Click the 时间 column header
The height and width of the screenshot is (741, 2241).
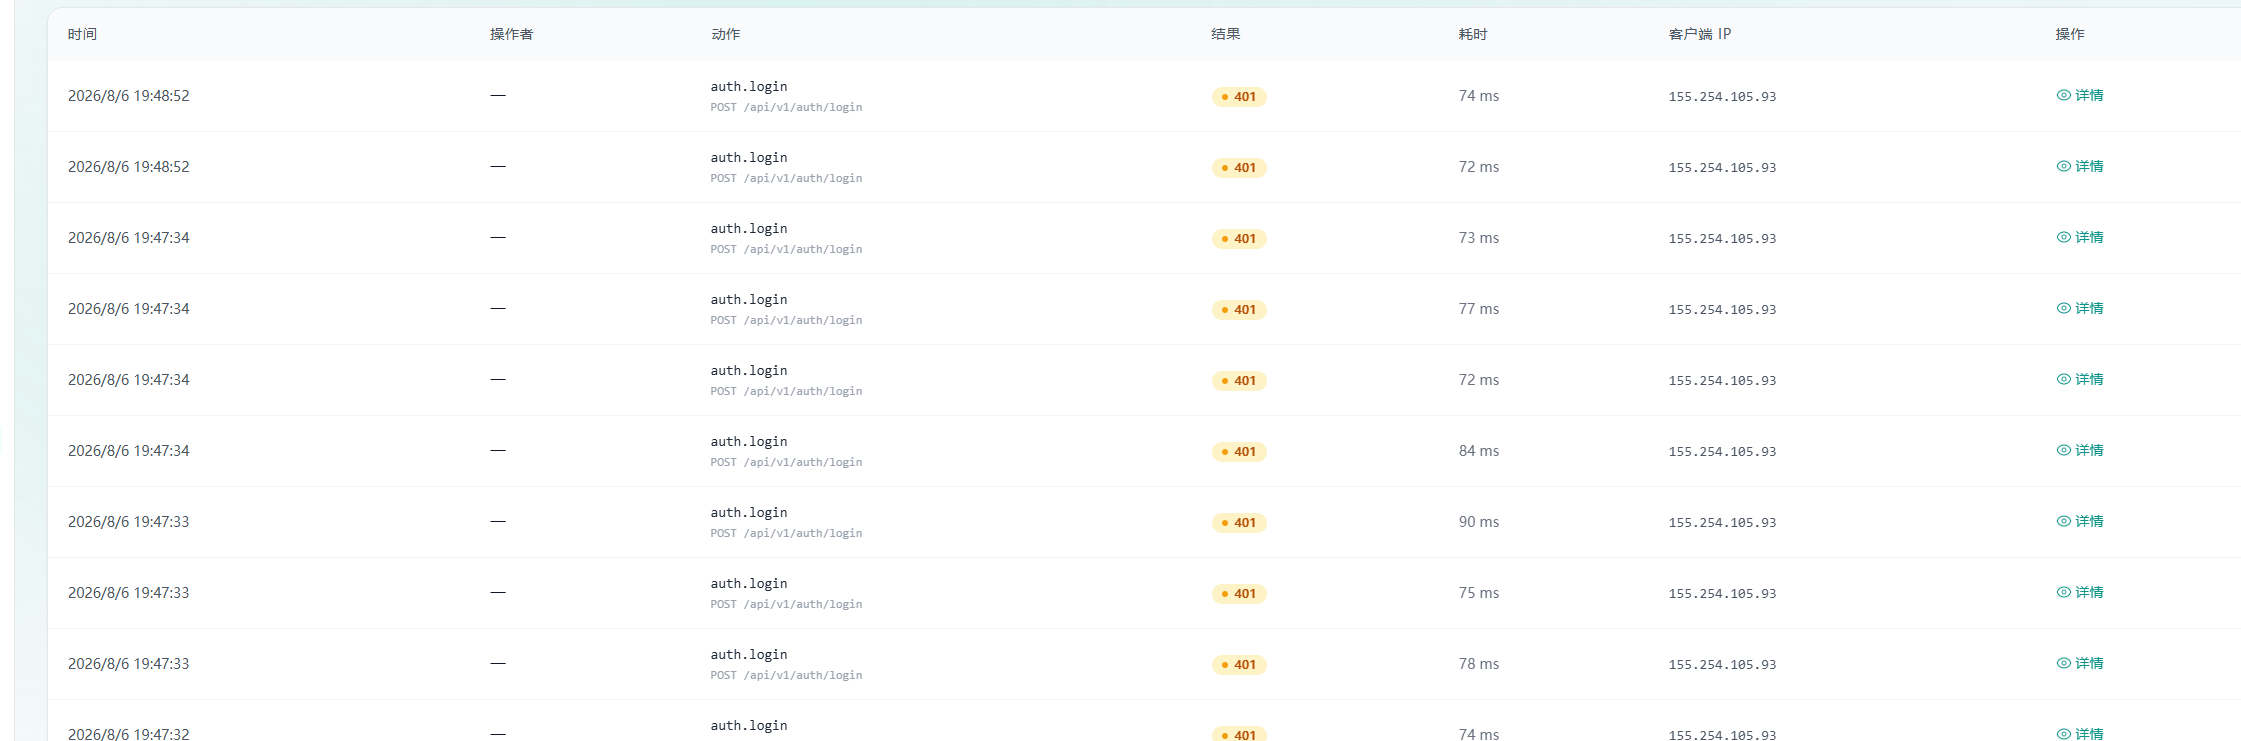[x=82, y=34]
